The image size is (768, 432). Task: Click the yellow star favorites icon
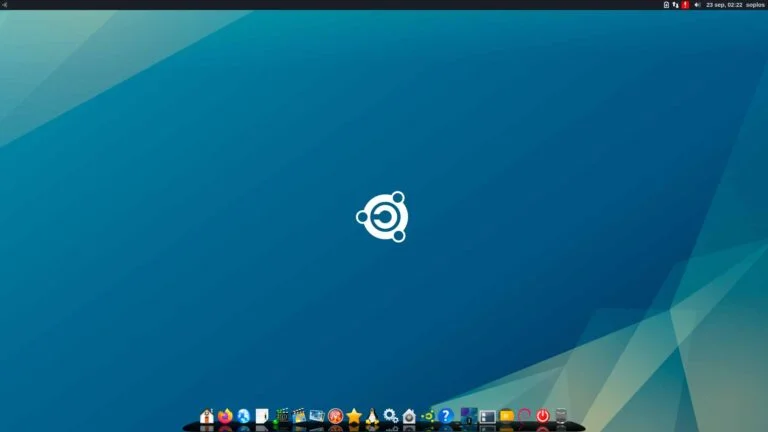pyautogui.click(x=354, y=416)
